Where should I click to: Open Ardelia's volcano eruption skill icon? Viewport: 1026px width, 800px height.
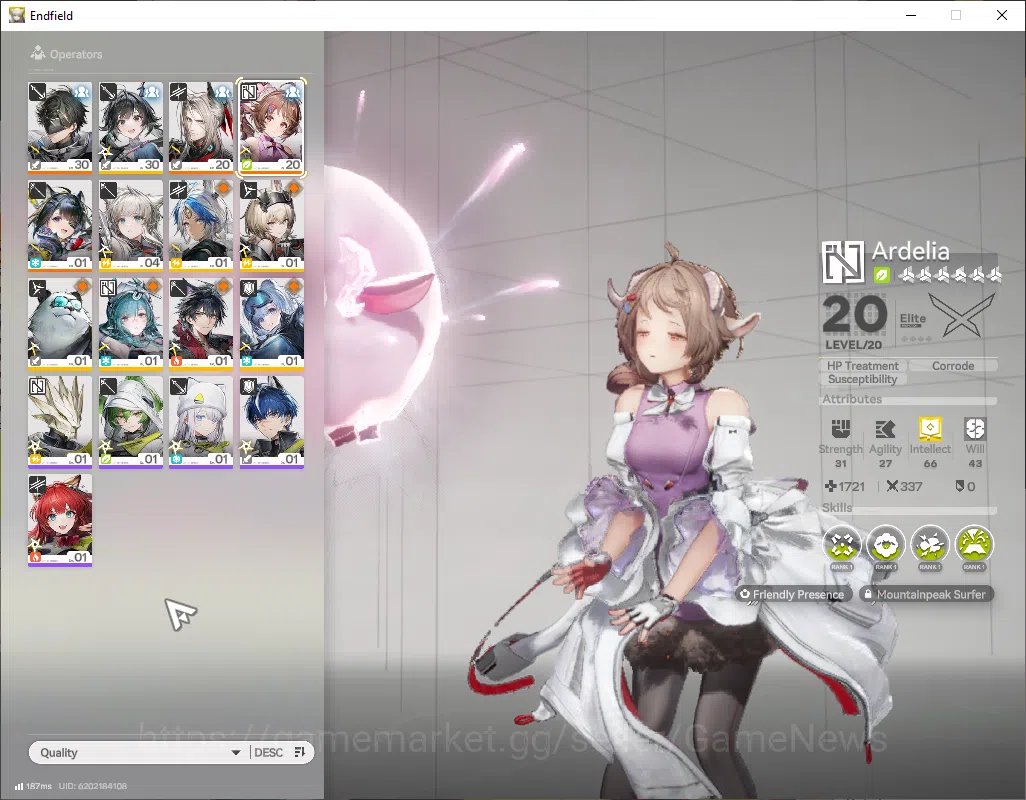coord(974,544)
